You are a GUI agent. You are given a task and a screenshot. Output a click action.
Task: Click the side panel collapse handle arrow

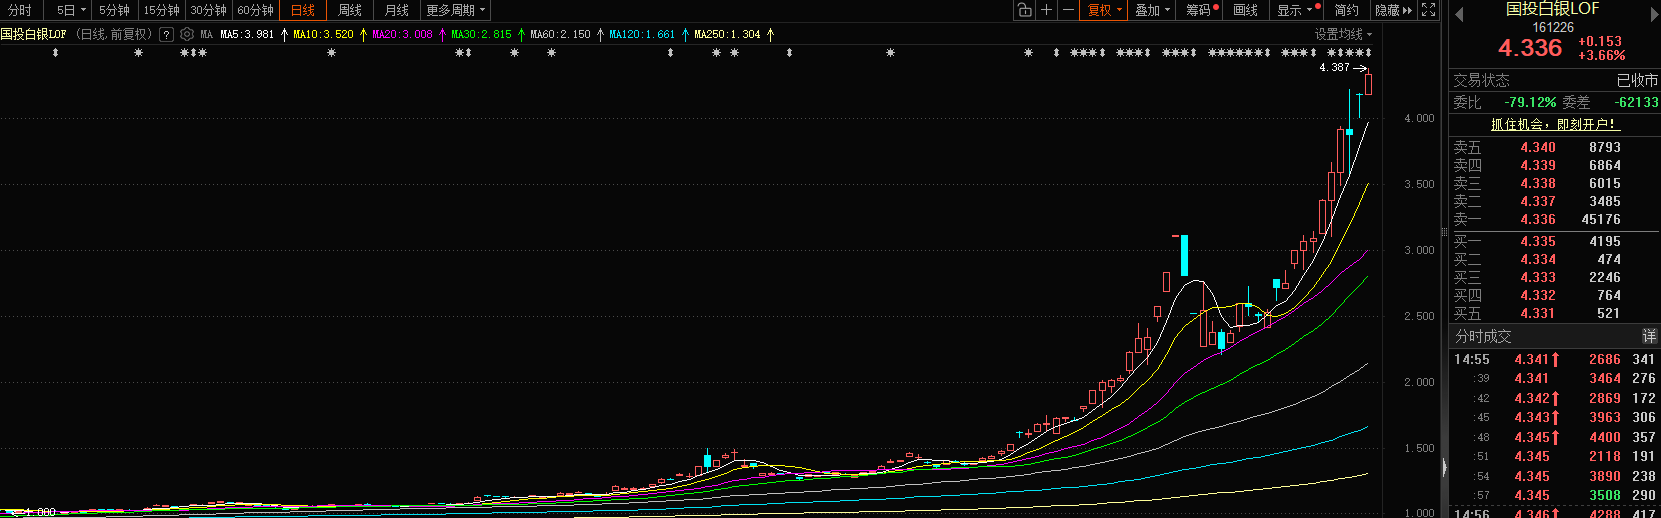tap(1444, 467)
